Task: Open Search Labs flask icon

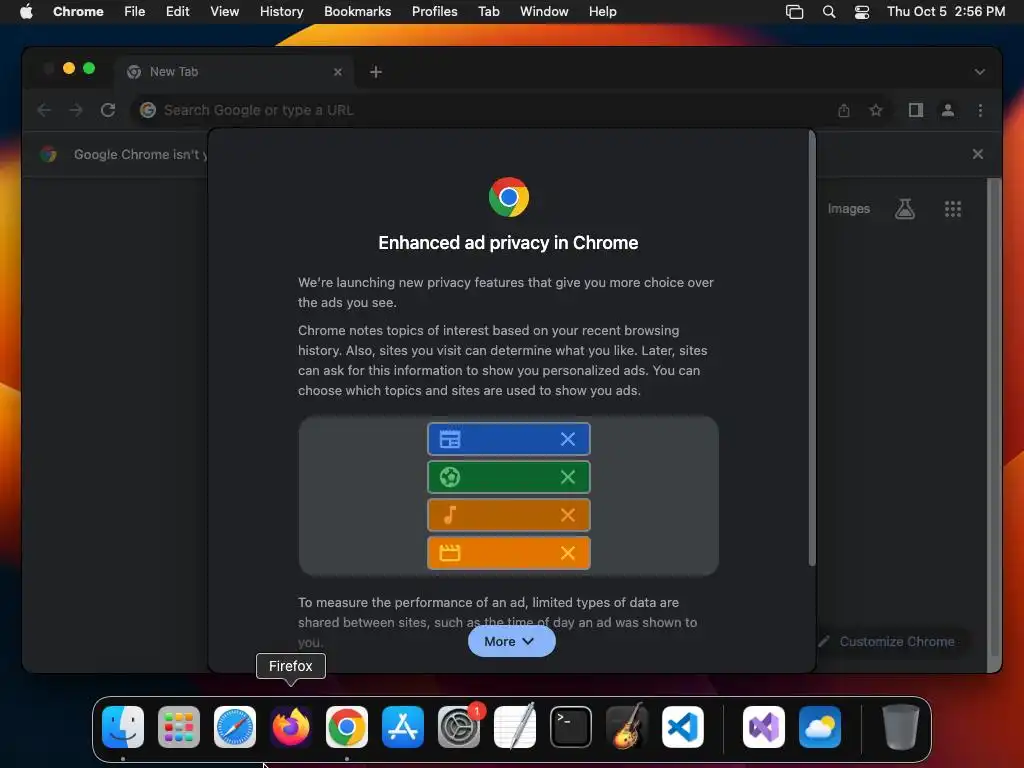Action: (x=905, y=209)
